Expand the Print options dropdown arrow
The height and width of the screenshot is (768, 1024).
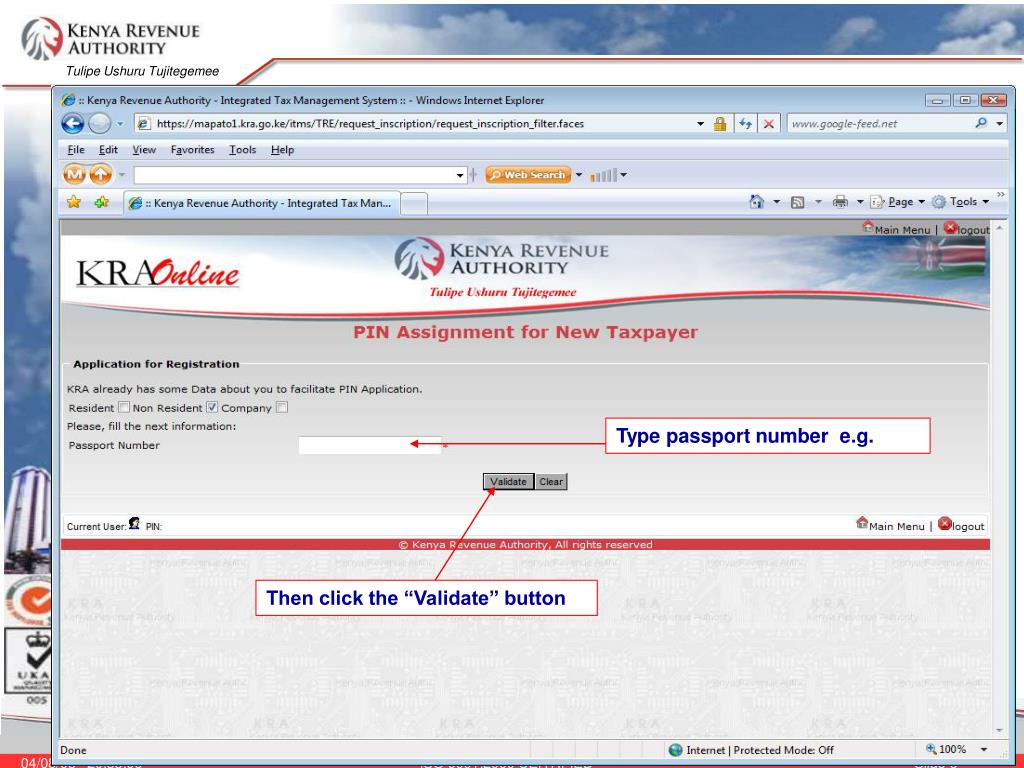pos(860,202)
